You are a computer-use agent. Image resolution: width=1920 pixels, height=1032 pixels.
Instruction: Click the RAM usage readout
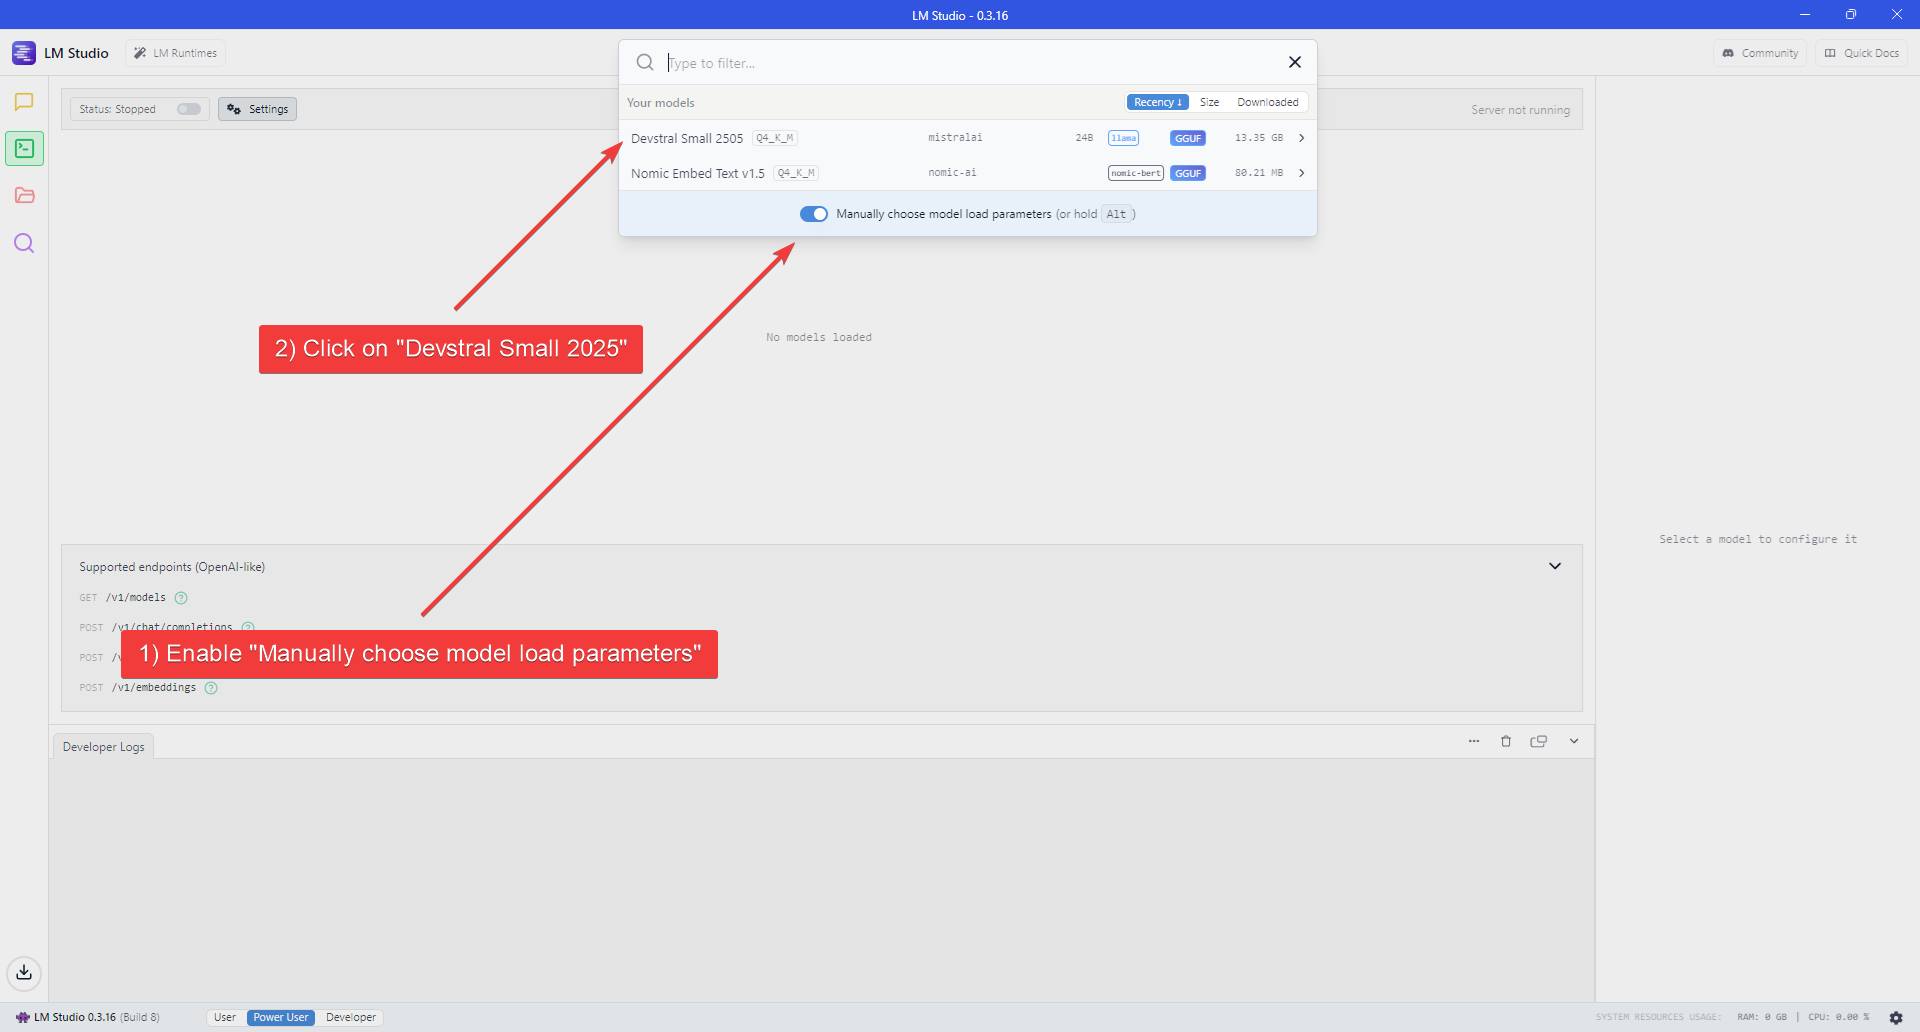click(1762, 1017)
